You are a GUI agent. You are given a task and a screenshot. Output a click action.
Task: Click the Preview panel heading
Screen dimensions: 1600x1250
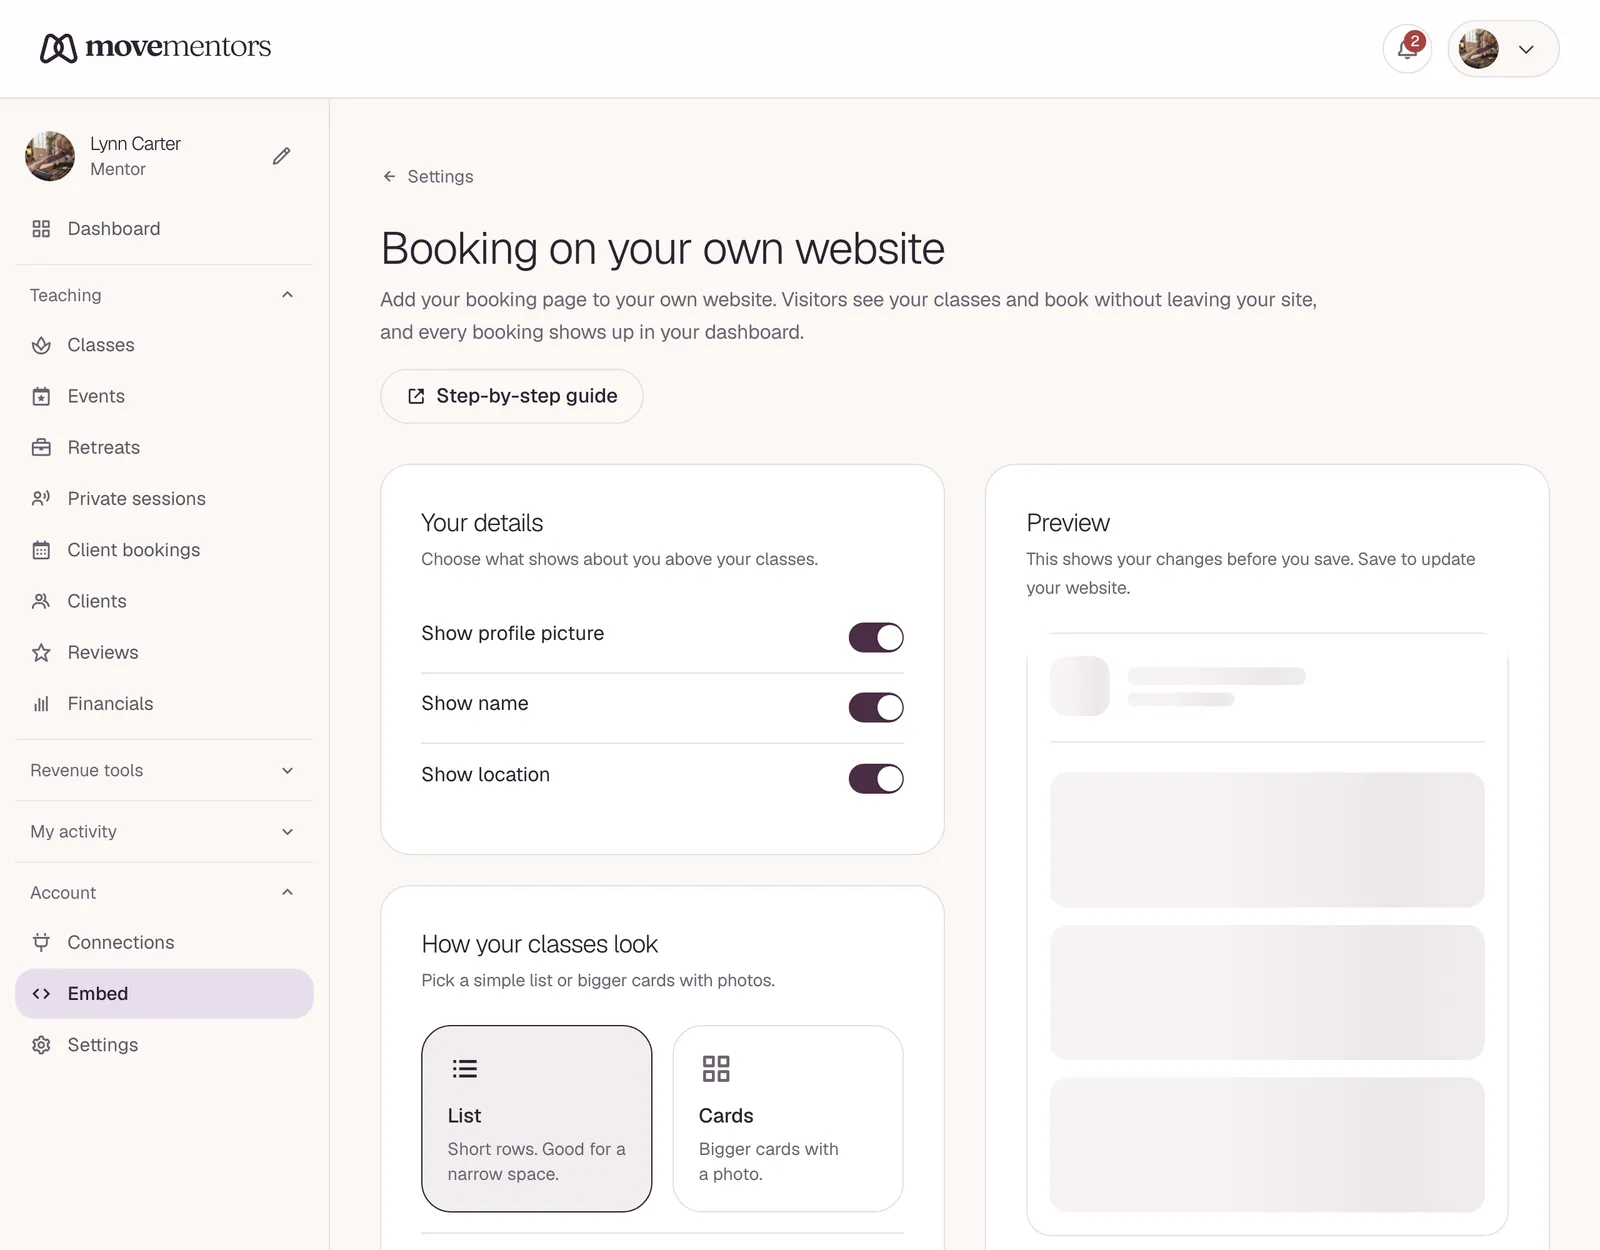[x=1068, y=523]
